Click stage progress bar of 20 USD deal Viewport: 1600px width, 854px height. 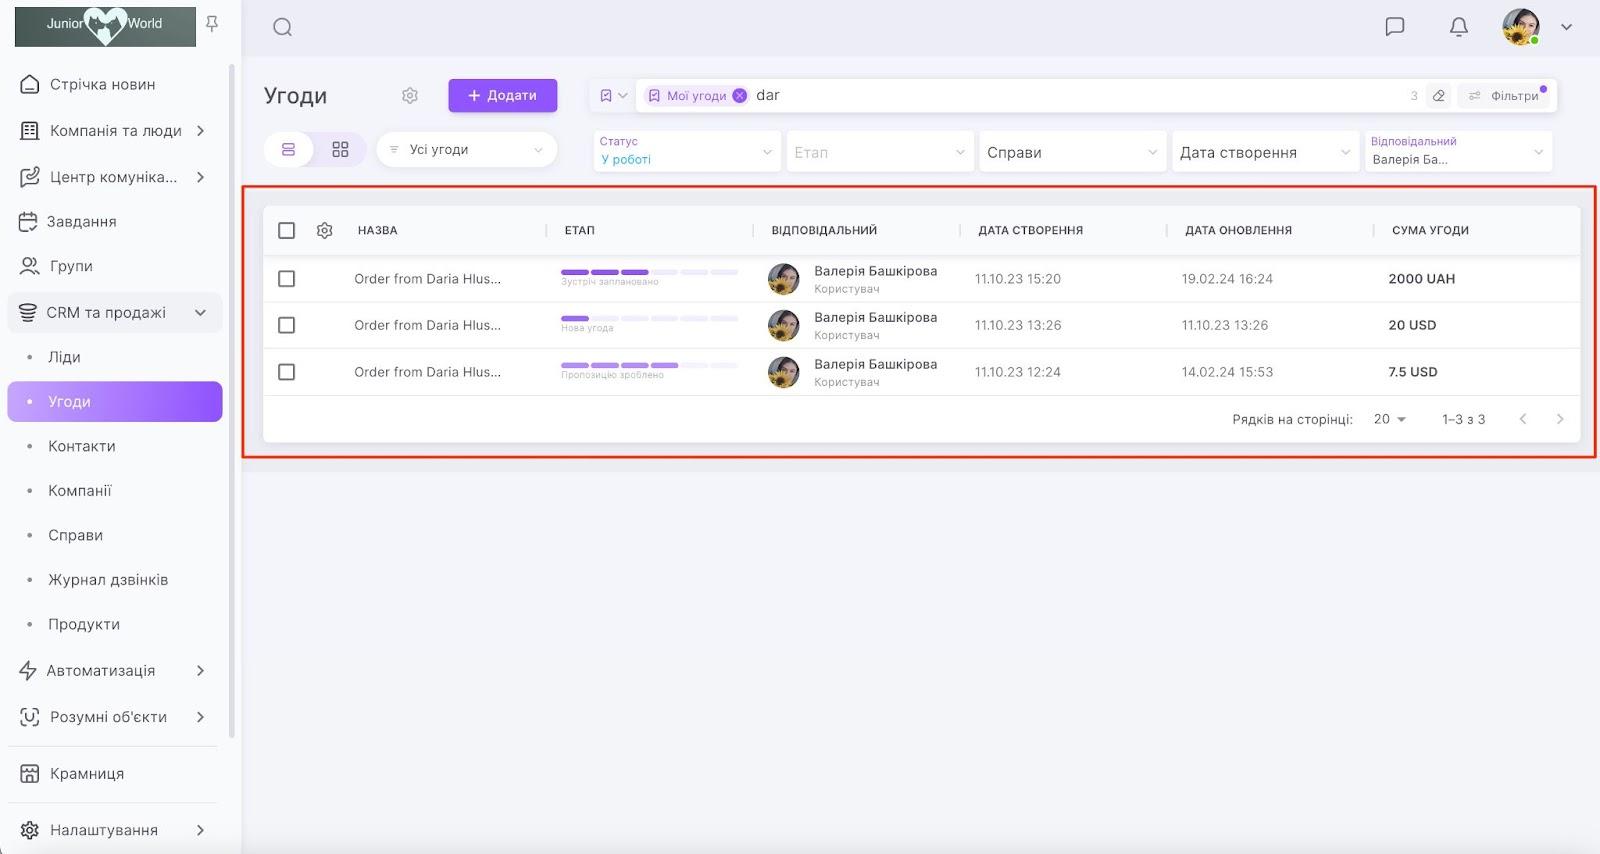coord(649,319)
